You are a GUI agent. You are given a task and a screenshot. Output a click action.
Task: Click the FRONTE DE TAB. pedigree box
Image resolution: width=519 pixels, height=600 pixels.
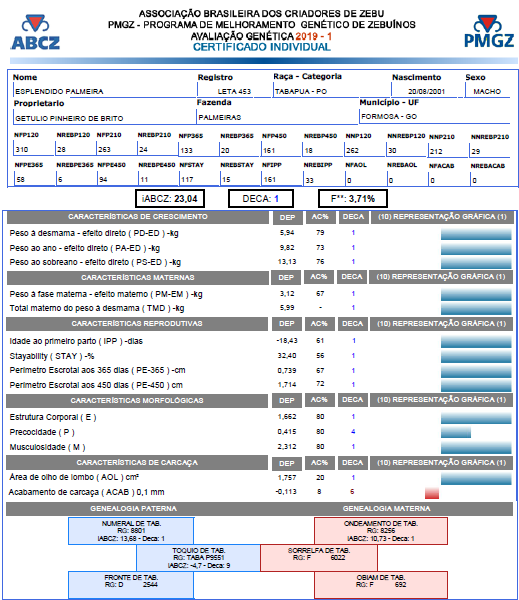click(131, 585)
